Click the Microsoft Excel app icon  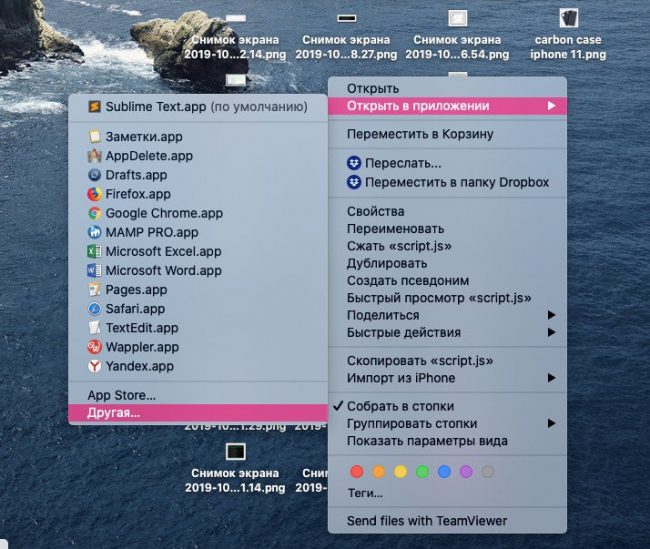(x=94, y=251)
